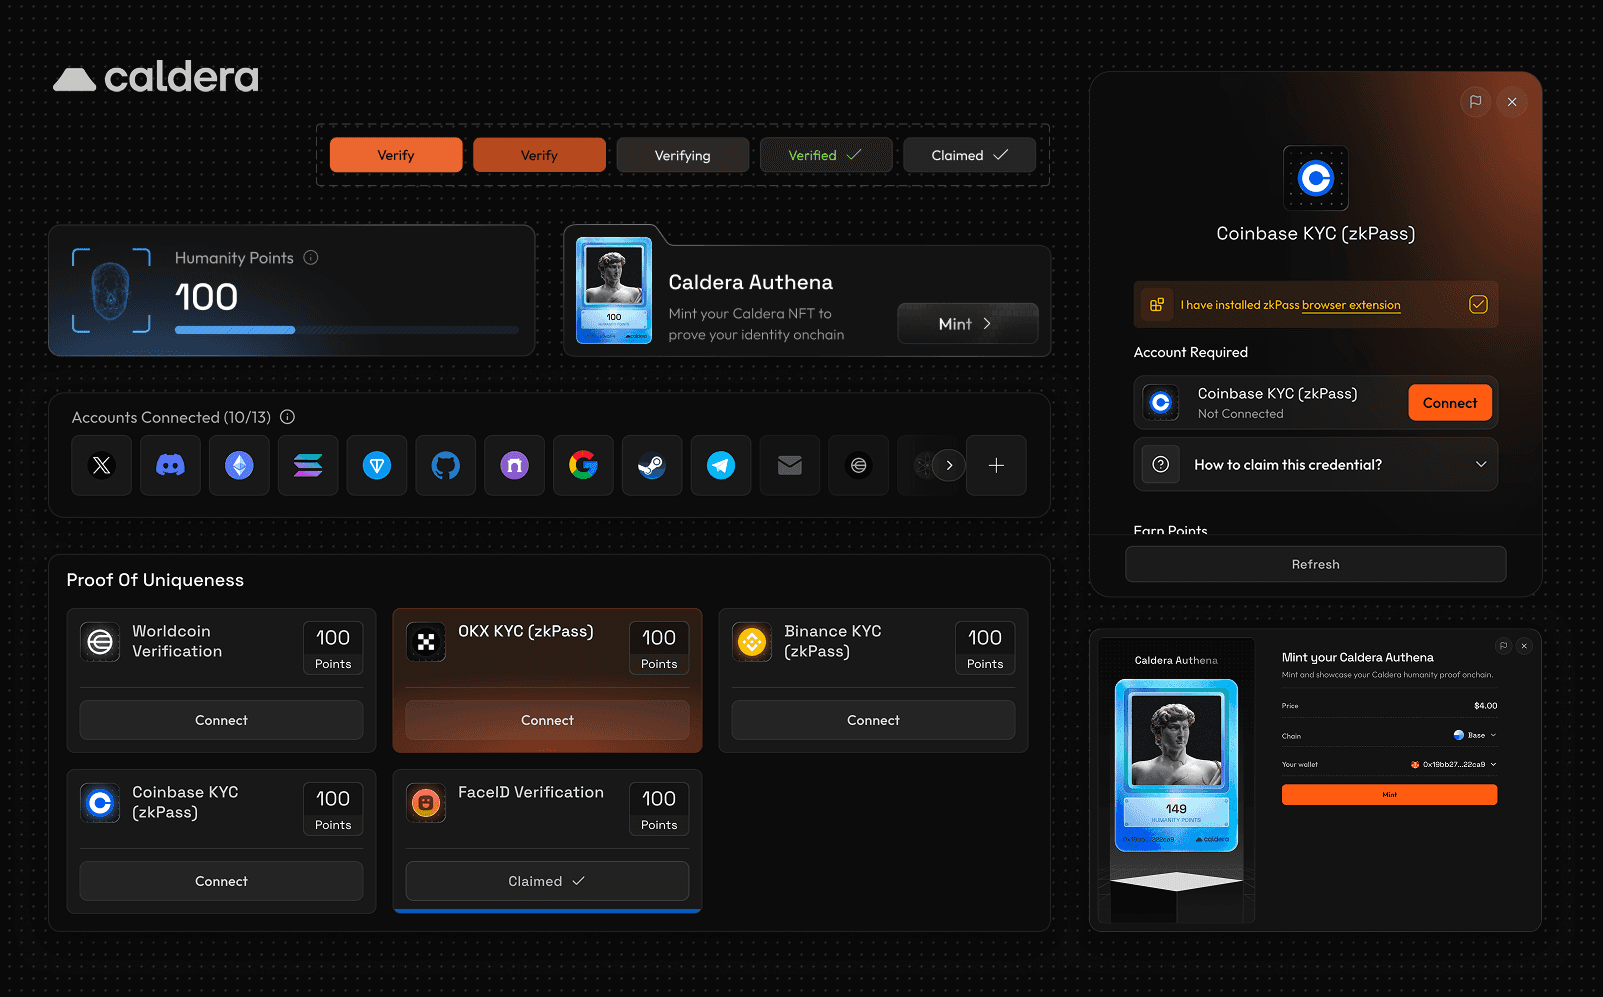Click the flag icon in Coinbase KYC panel
Screen dimensions: 1603x997
pyautogui.click(x=1475, y=101)
